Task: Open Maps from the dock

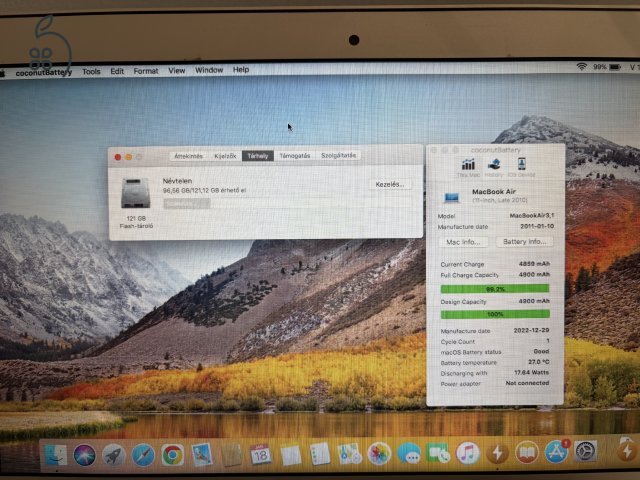Action: (x=349, y=454)
